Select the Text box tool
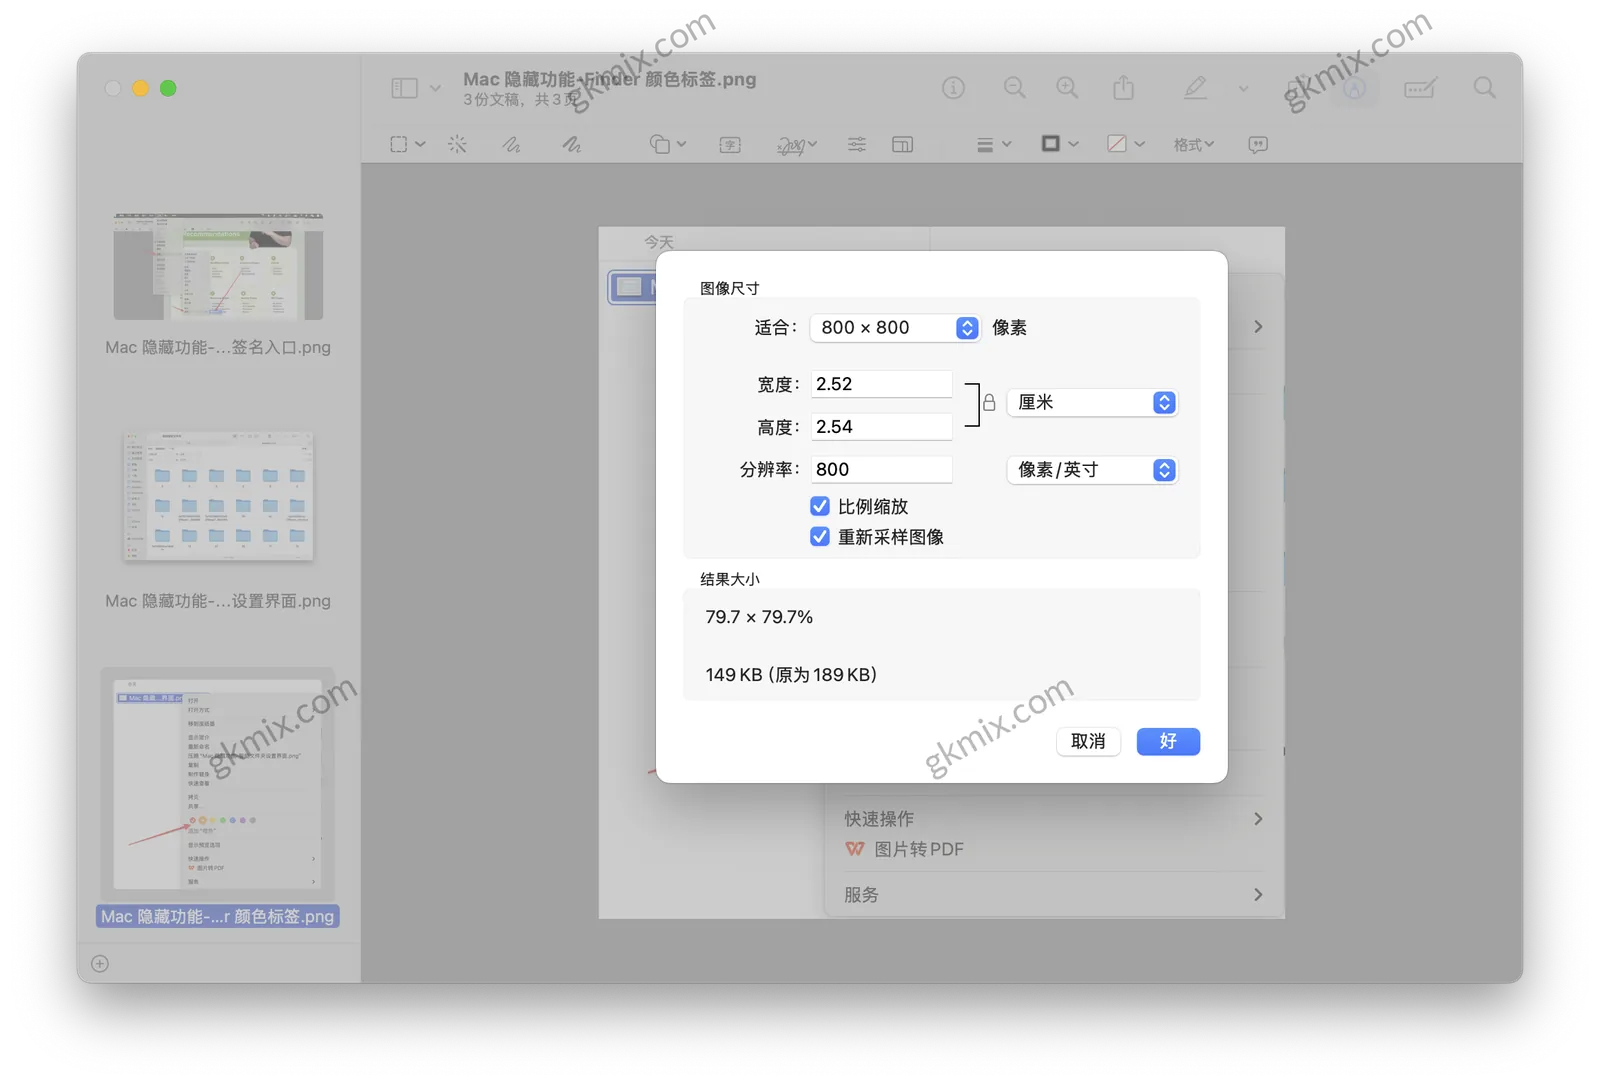Viewport: 1600px width, 1085px height. (730, 144)
